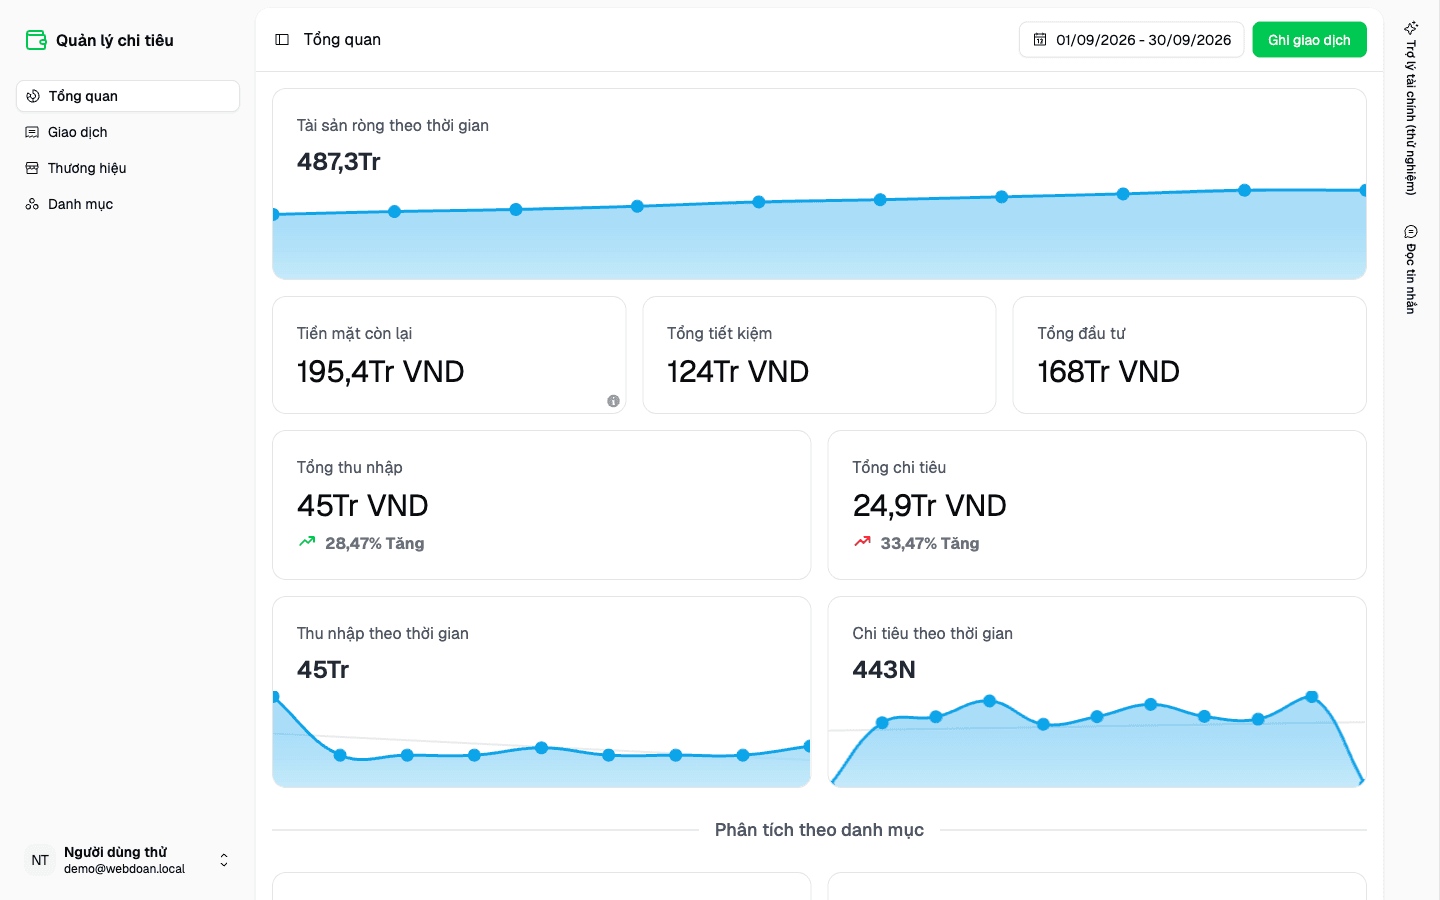Click the Tổng chi tiêu card label
This screenshot has width=1440, height=900.
click(x=899, y=467)
